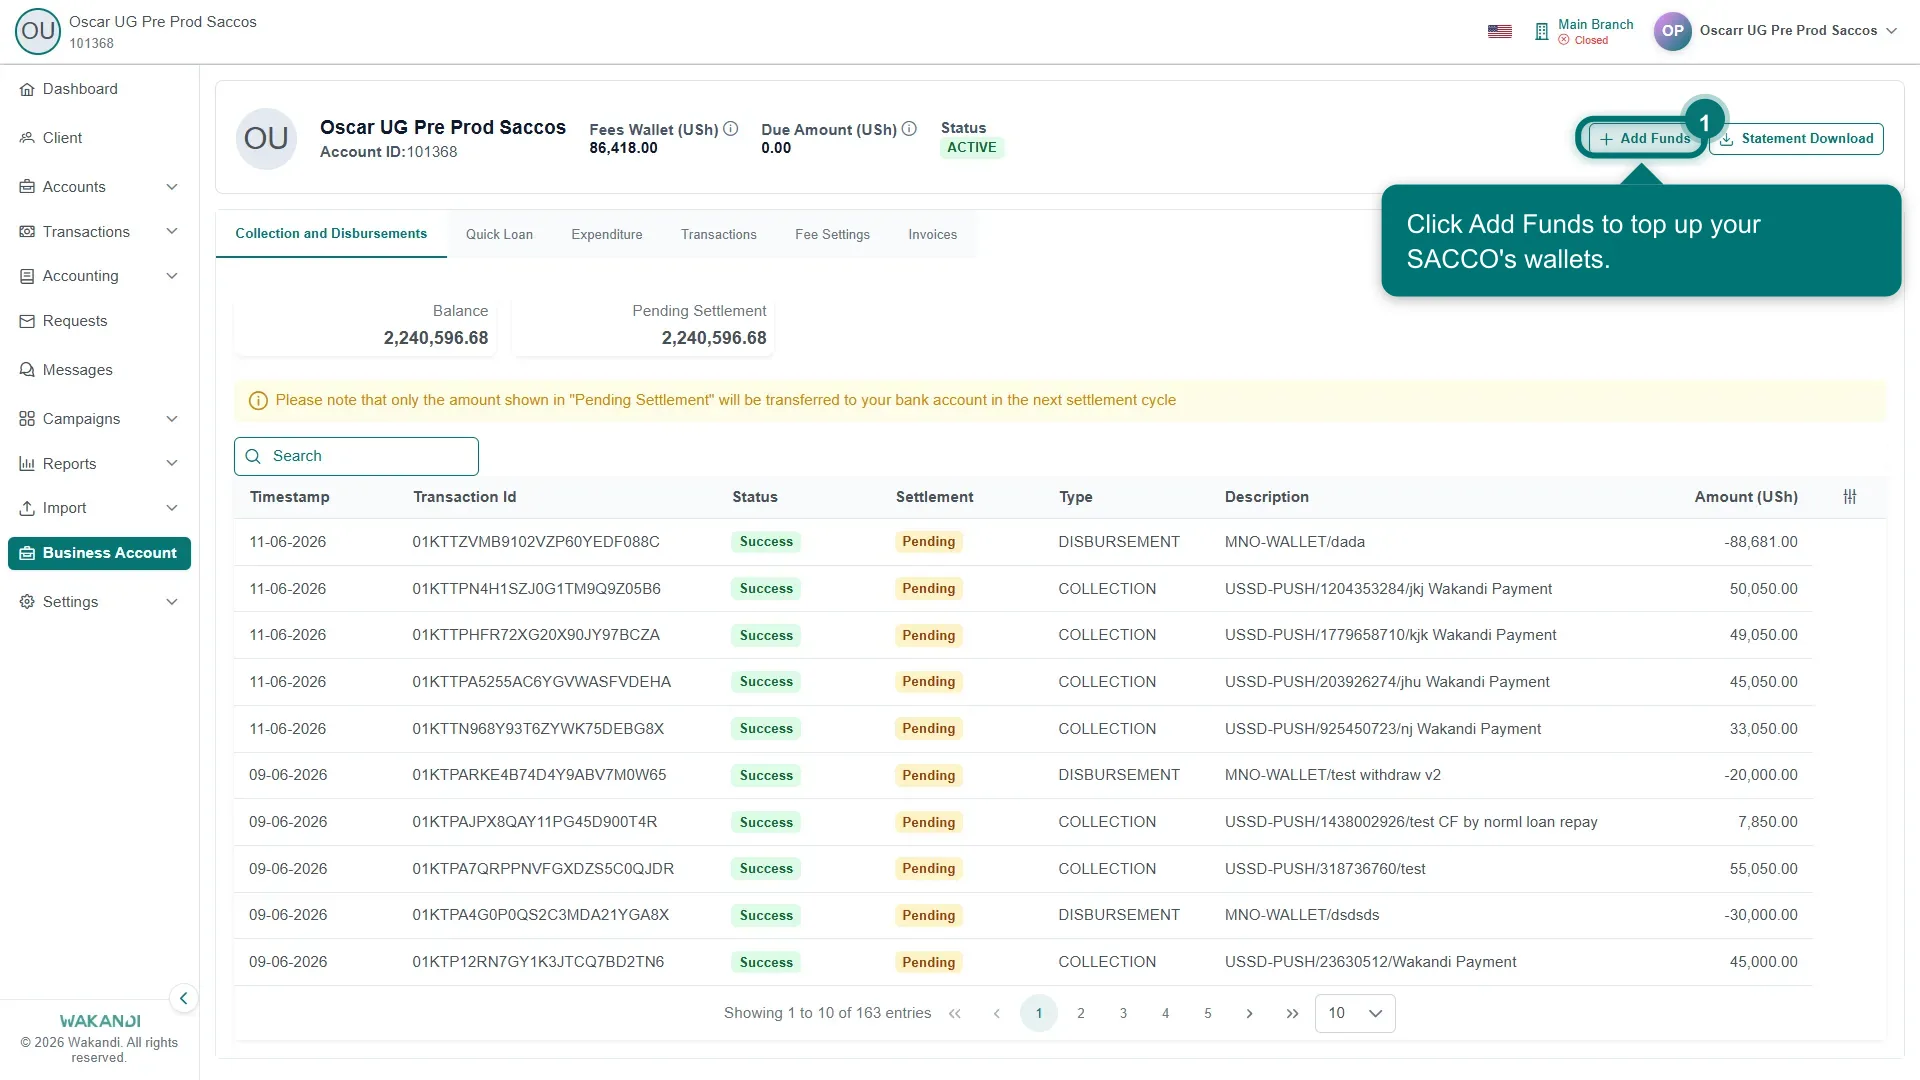Screen dimensions: 1920x1080
Task: Switch to the Expenditure tab
Action: pyautogui.click(x=607, y=235)
